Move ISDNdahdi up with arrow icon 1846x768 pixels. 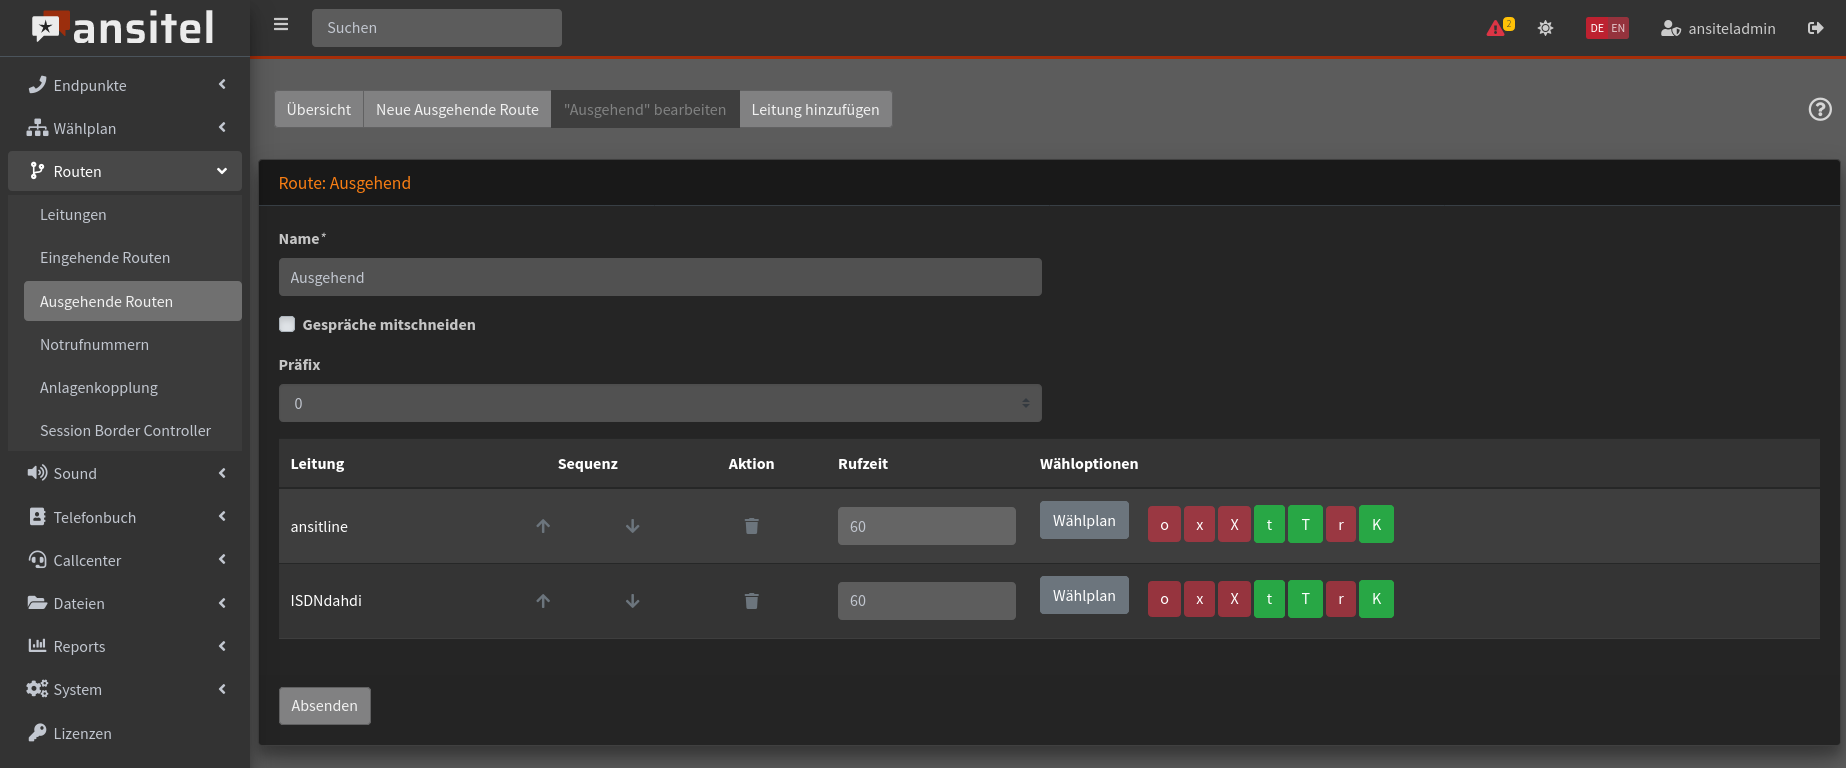tap(543, 601)
